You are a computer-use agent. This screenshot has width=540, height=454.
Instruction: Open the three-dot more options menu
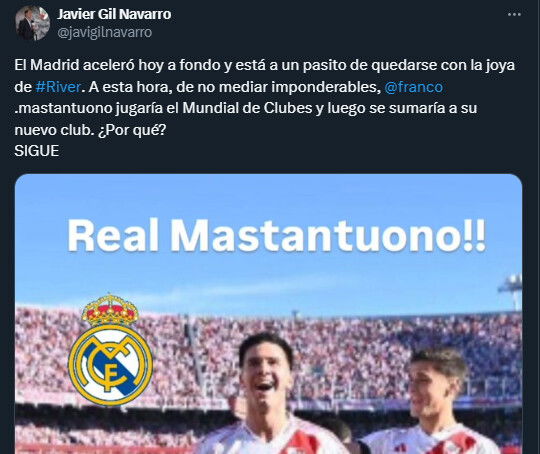(514, 14)
